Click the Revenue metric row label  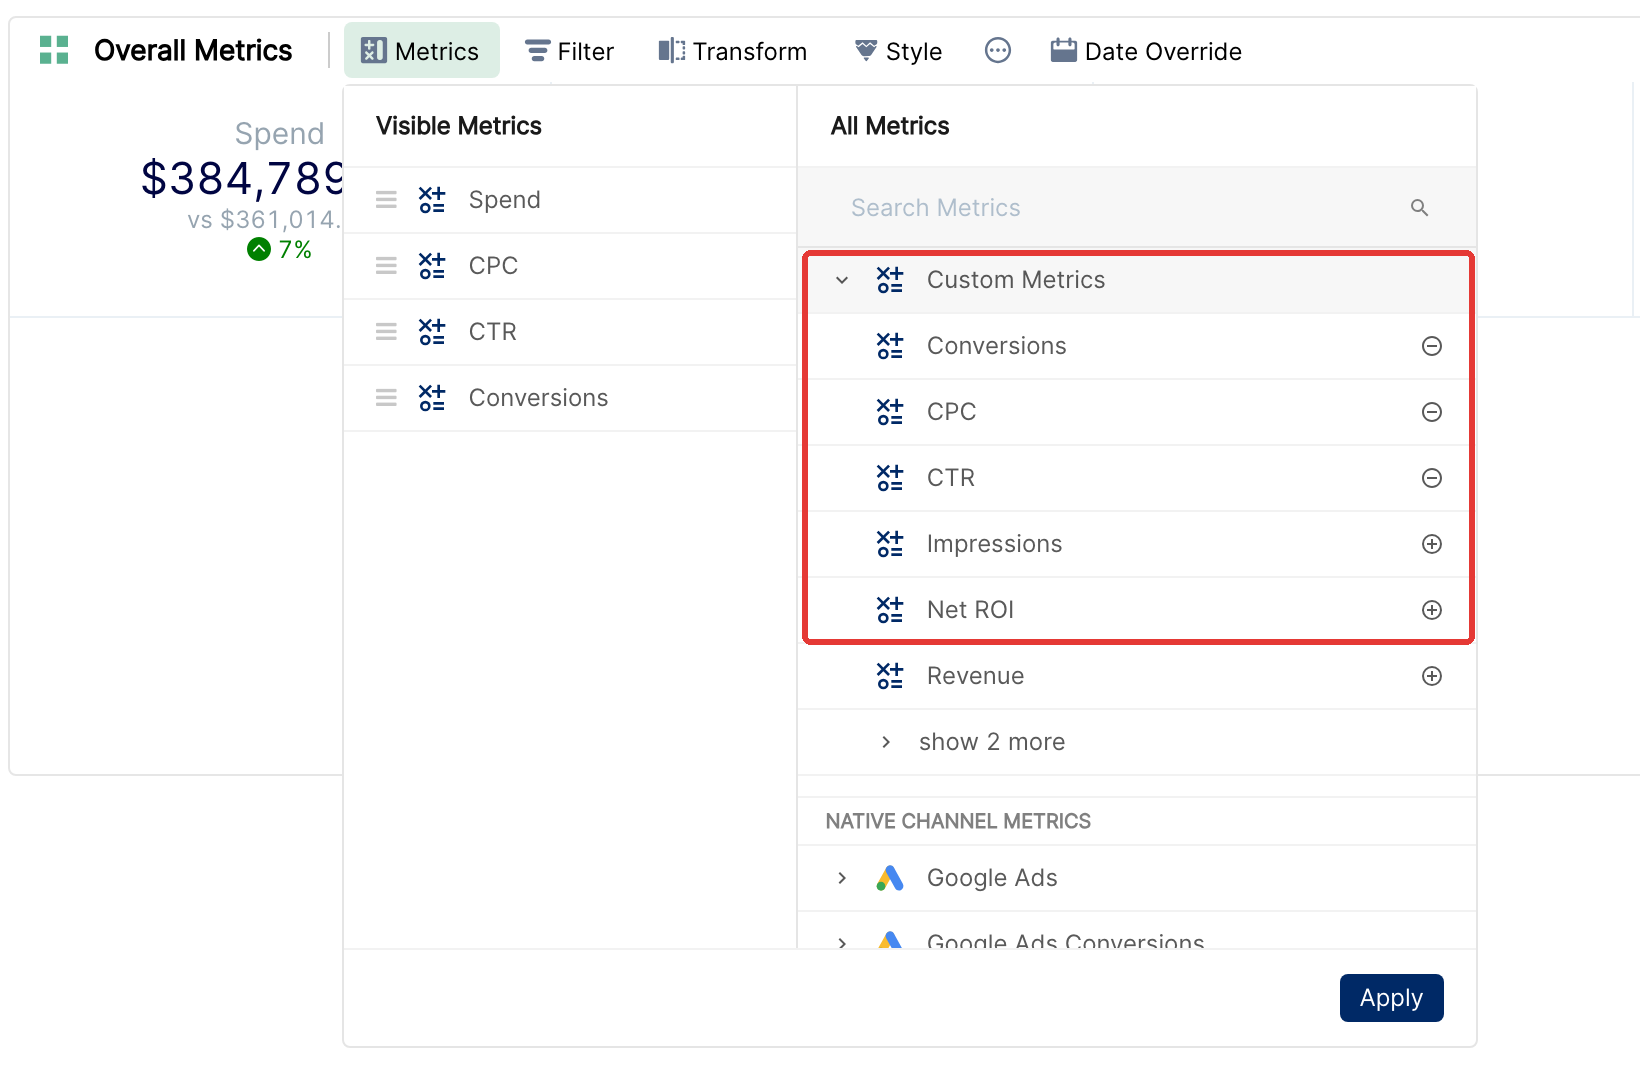pos(975,676)
